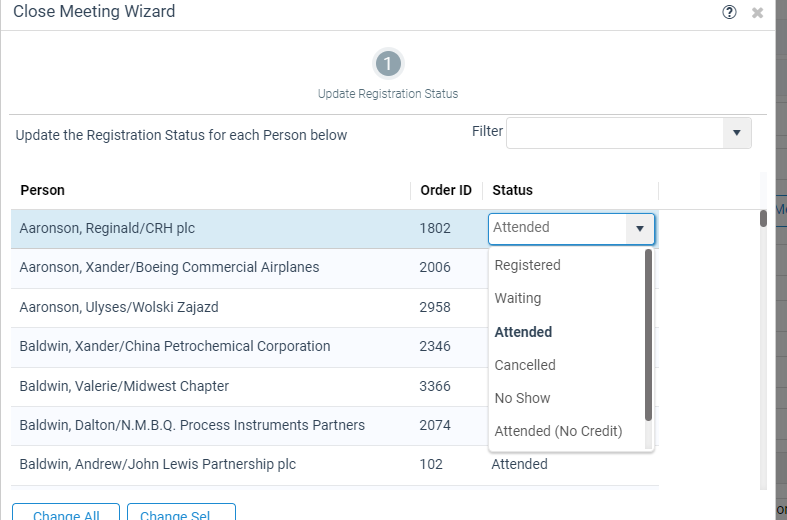787x520 pixels.
Task: Click the Change All button
Action: [66, 512]
